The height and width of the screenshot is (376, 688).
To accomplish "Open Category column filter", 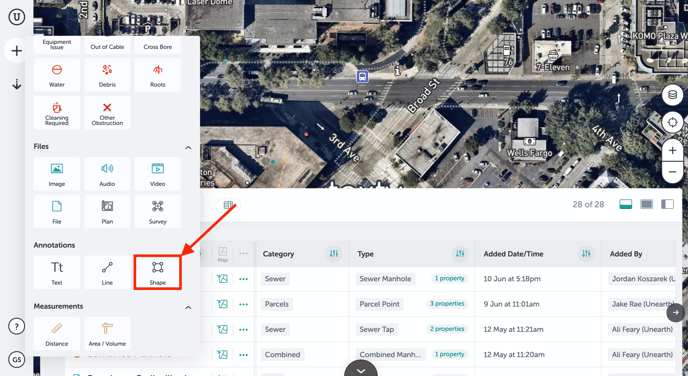I will (x=334, y=254).
